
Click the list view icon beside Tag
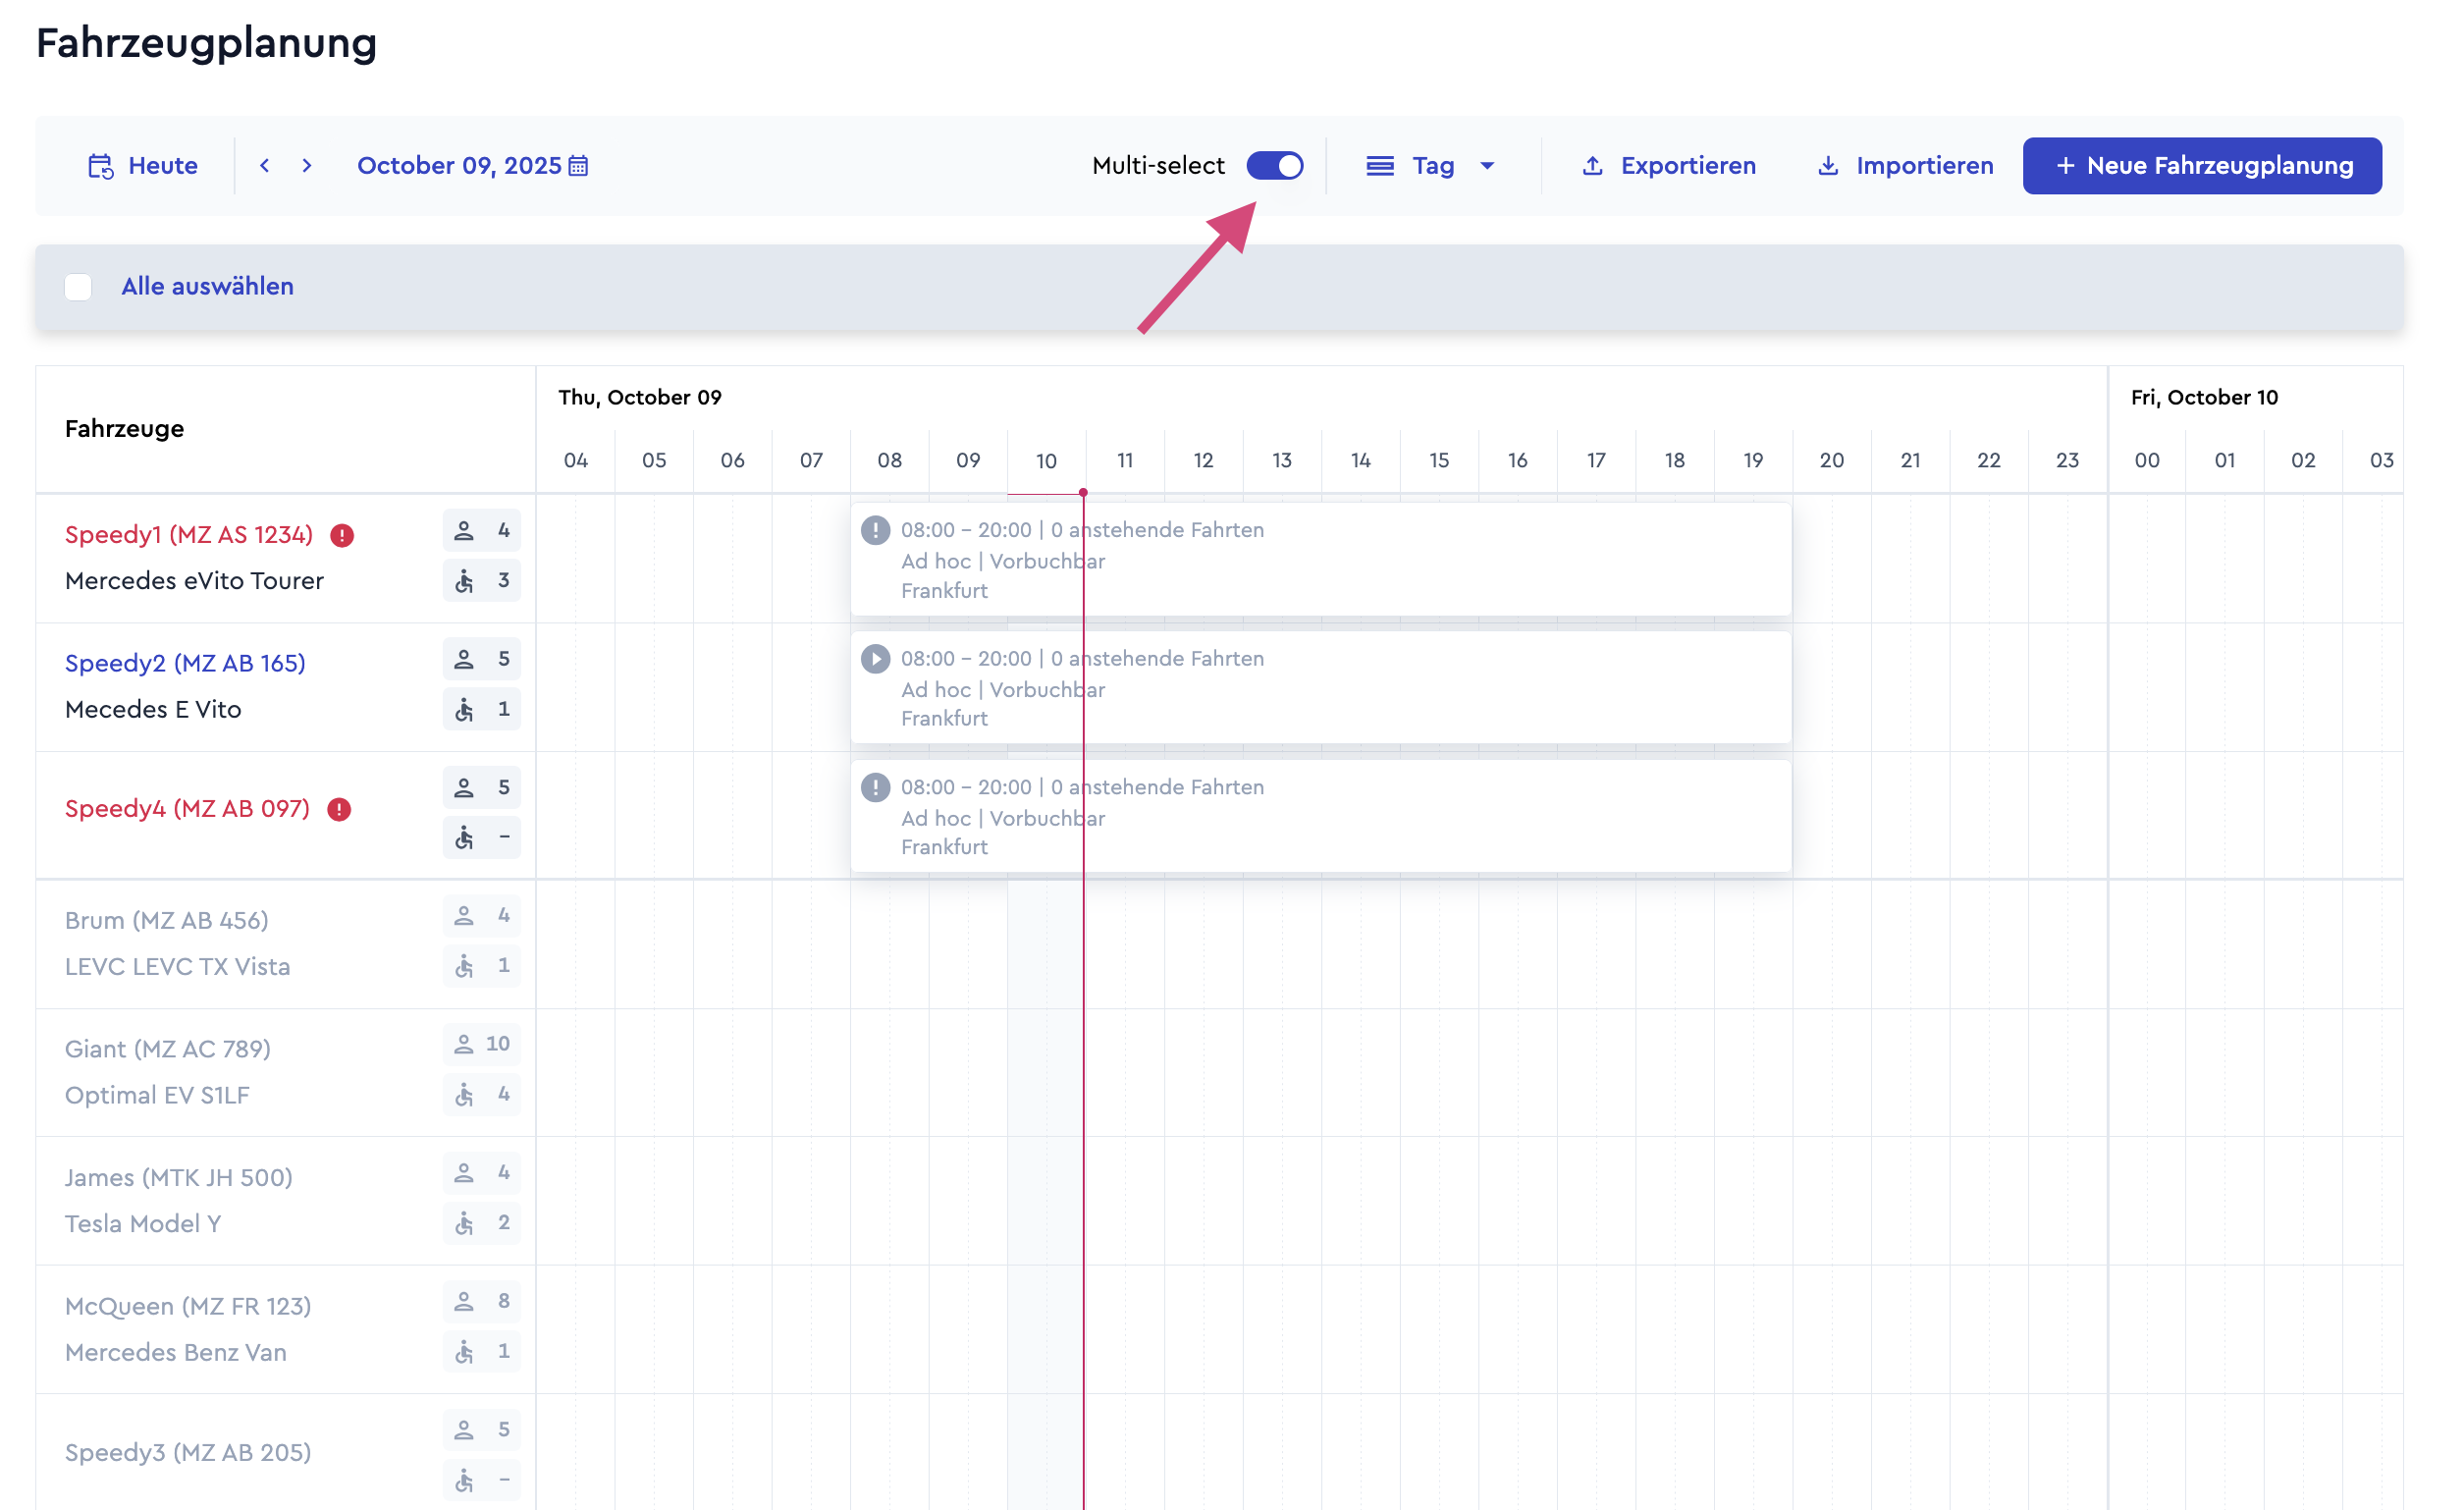pyautogui.click(x=1381, y=166)
